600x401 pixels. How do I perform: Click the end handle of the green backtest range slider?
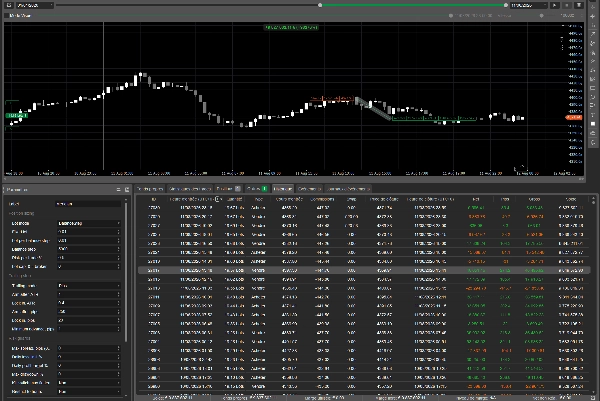pos(506,5)
